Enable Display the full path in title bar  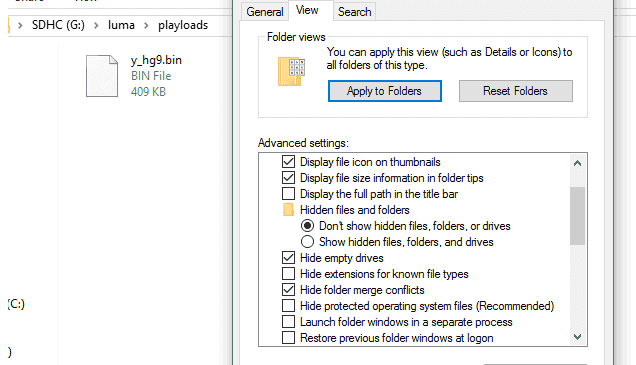(x=288, y=194)
